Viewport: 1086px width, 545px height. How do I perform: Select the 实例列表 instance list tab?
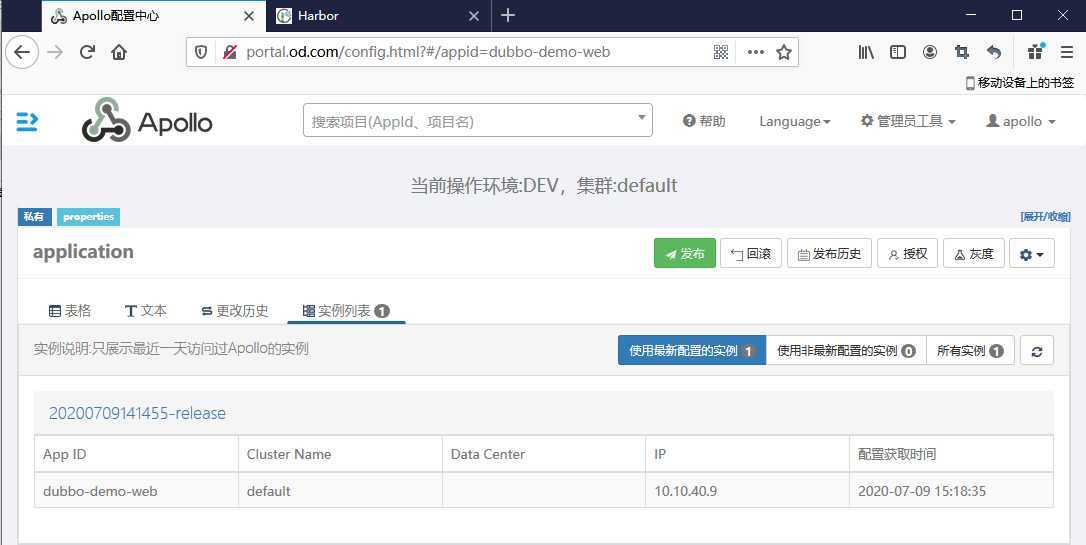[346, 311]
